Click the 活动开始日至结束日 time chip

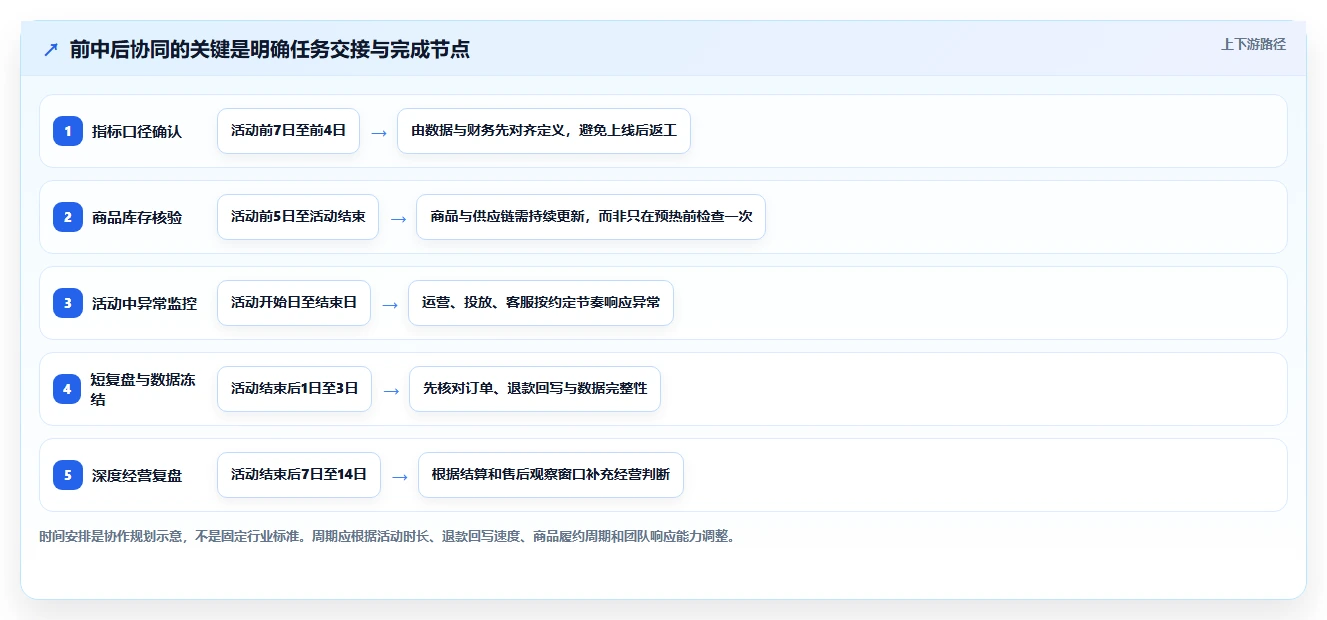pyautogui.click(x=294, y=303)
